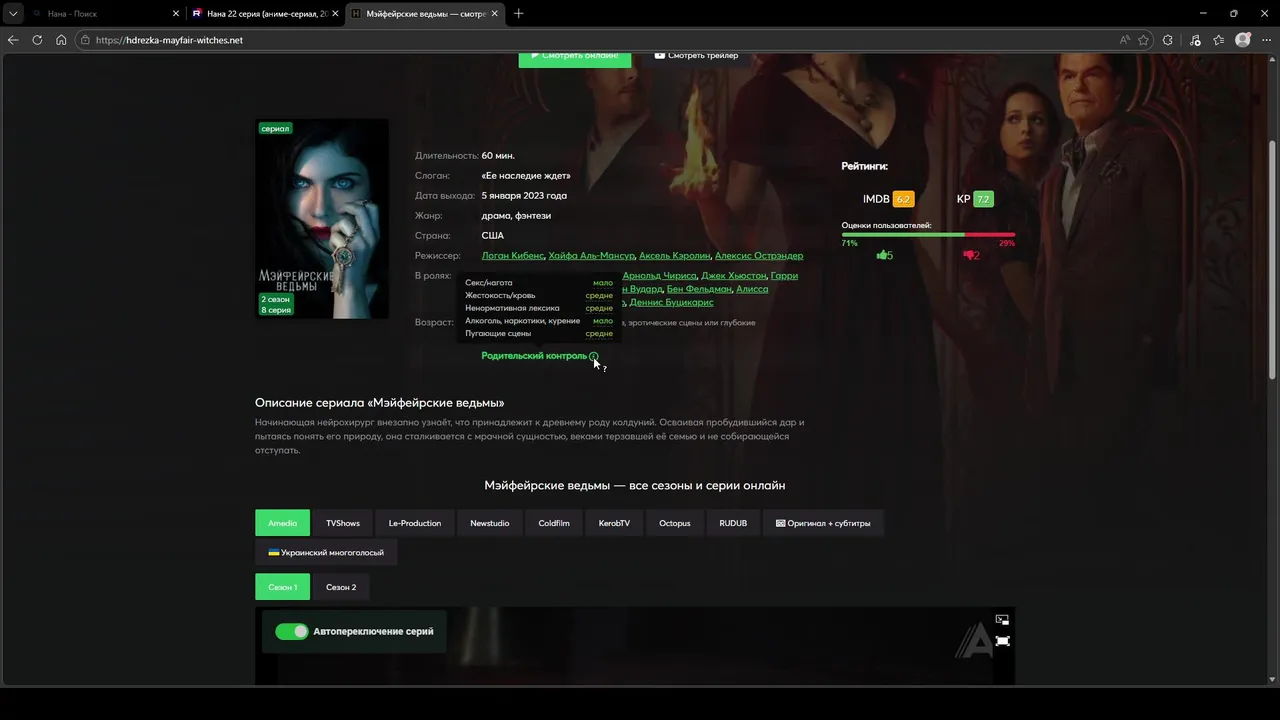Click the fullscreen expand icon on player
This screenshot has height=720, width=1280.
point(1002,641)
